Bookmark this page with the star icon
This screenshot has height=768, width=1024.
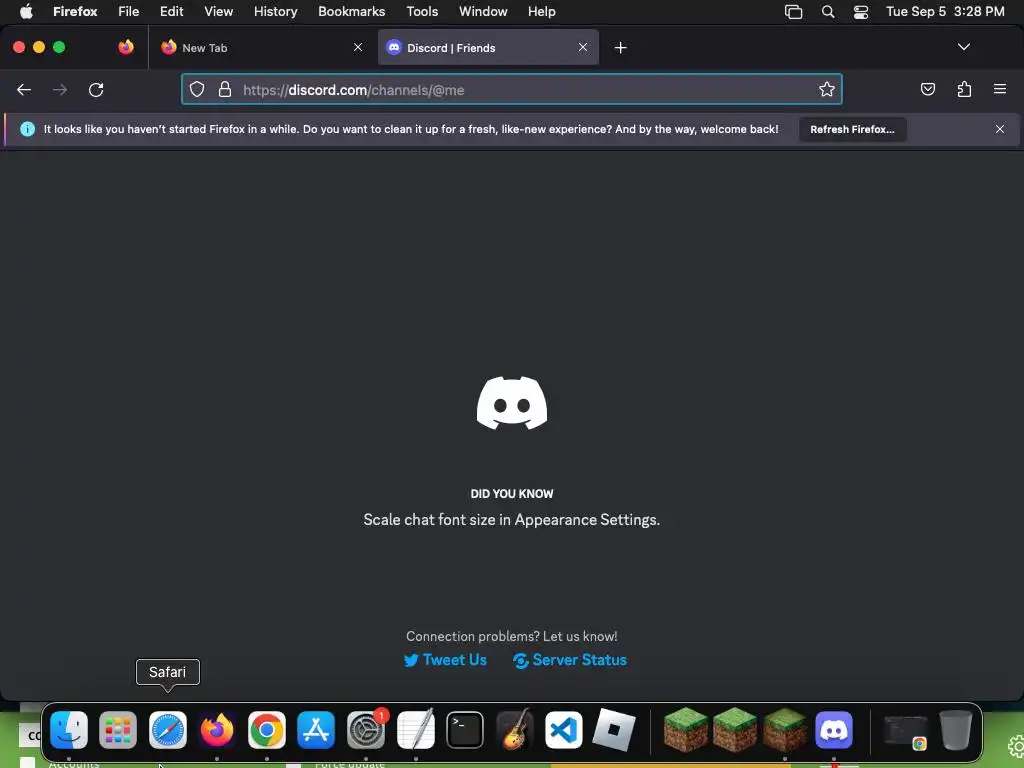pos(826,89)
